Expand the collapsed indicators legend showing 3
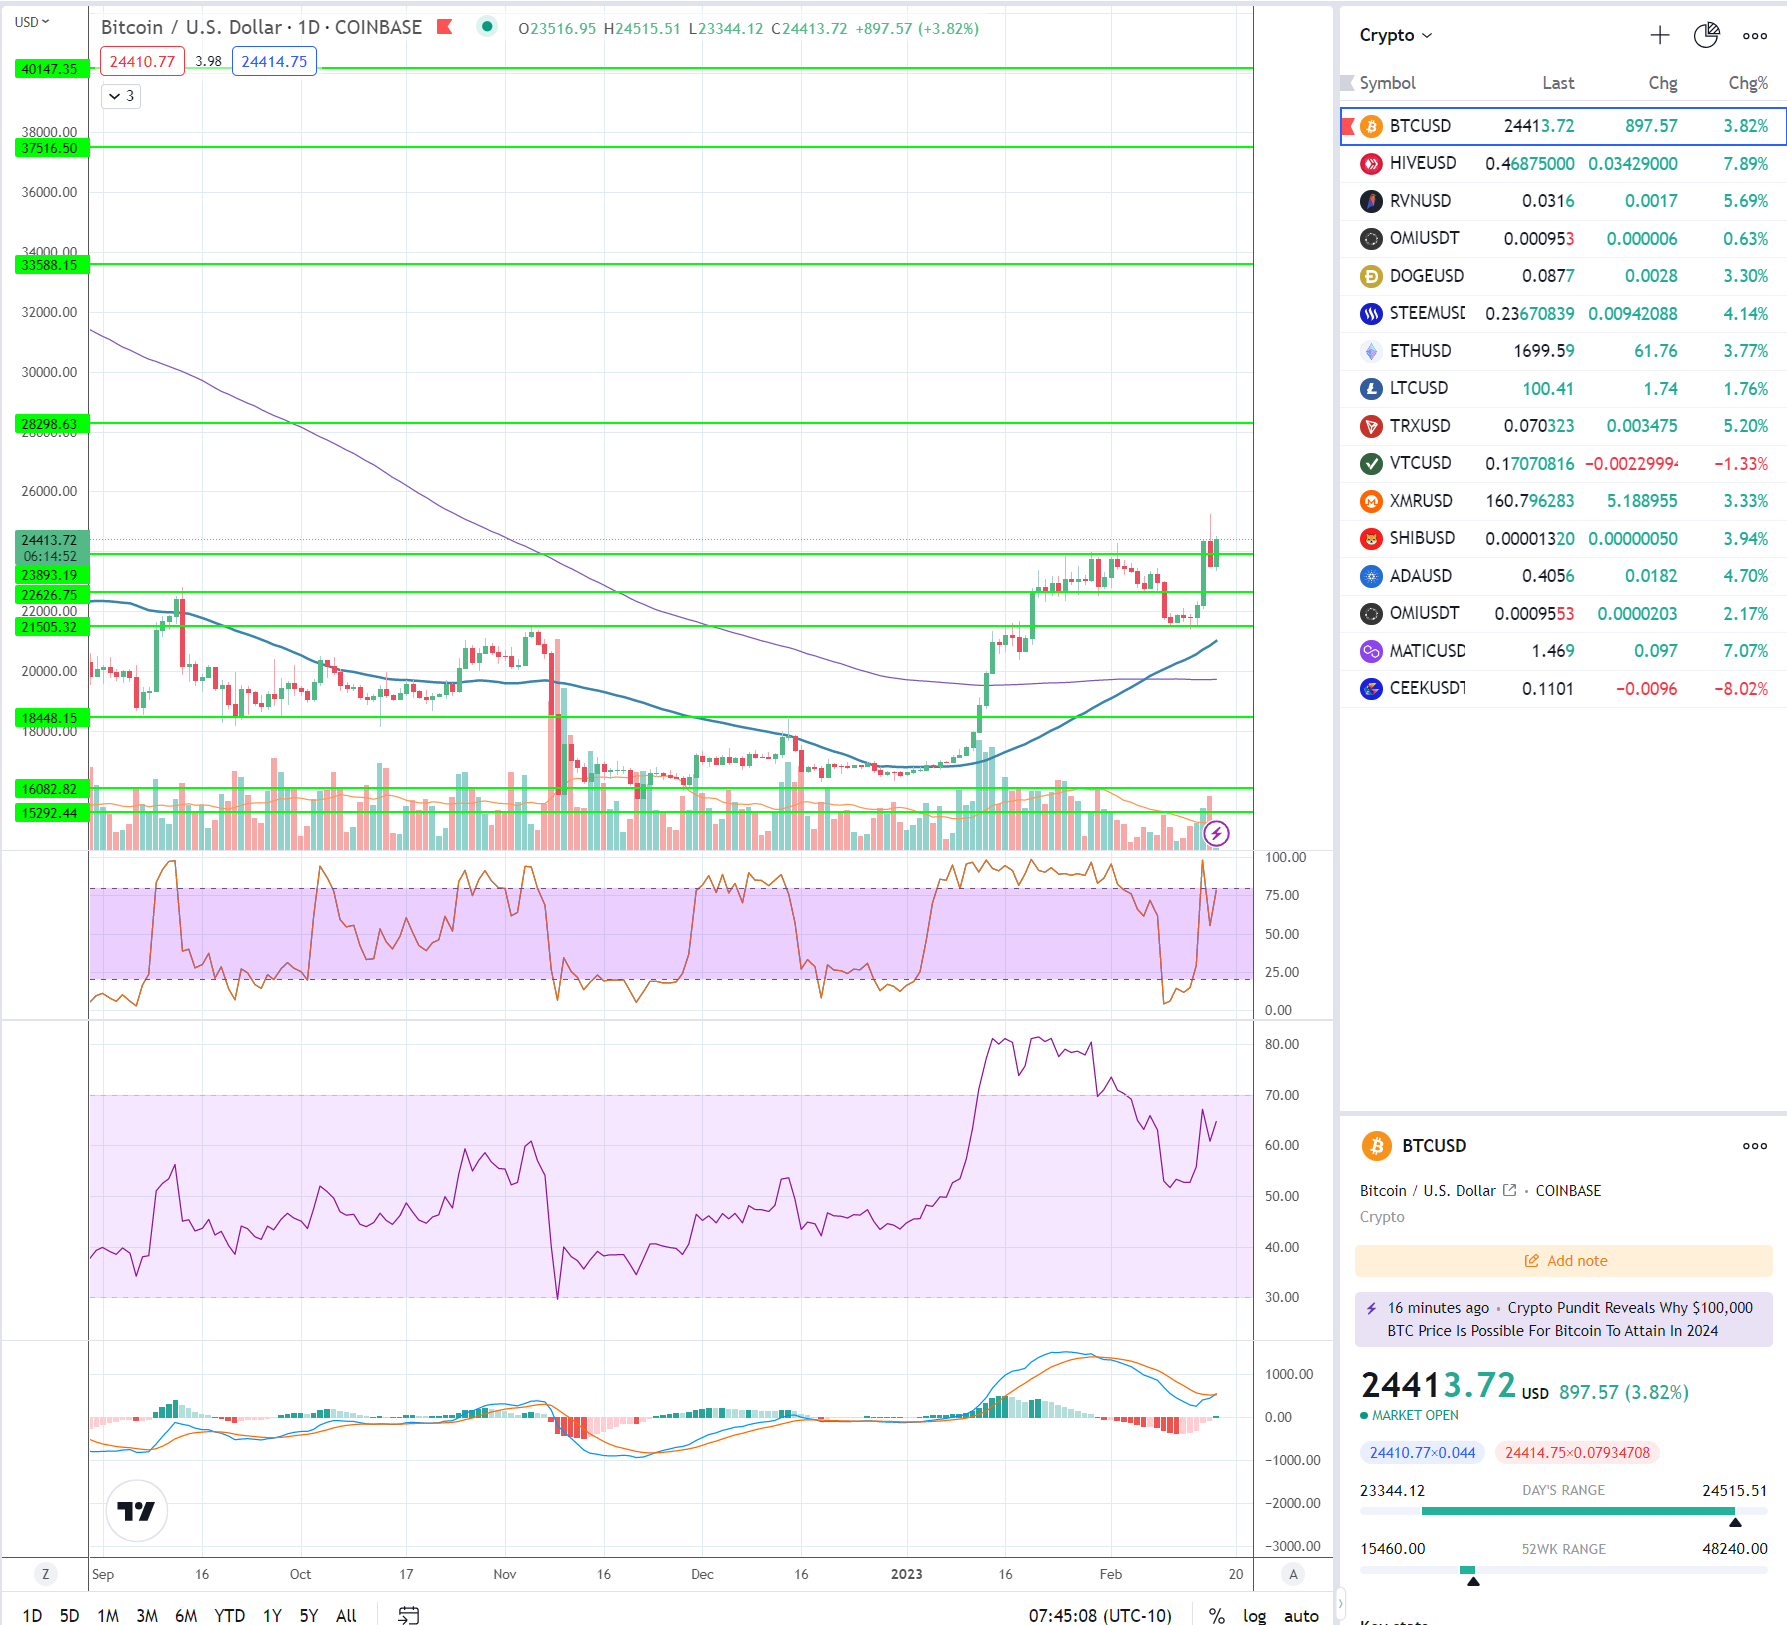 [x=121, y=96]
